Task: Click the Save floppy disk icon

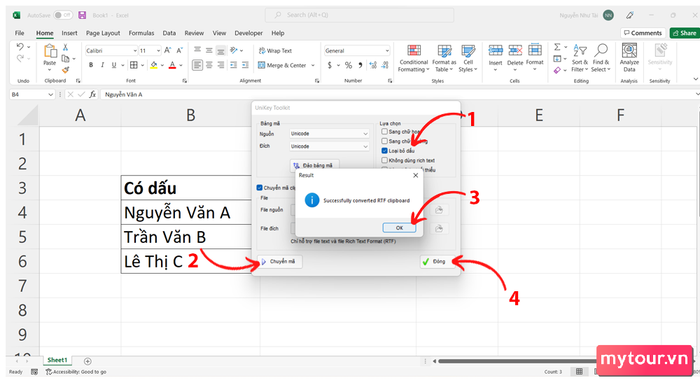Action: click(82, 15)
